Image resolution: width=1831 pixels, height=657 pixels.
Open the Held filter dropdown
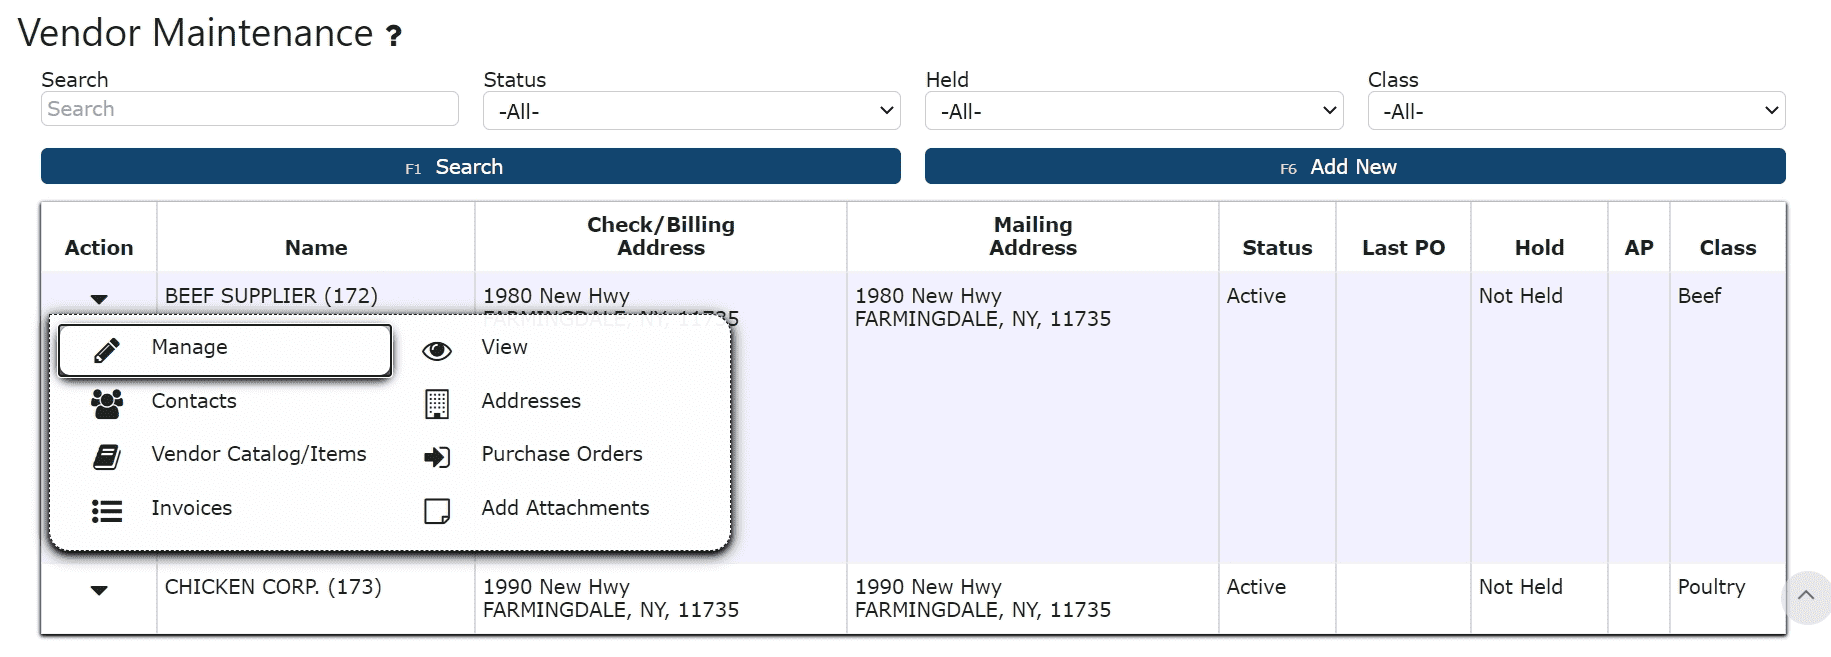[1134, 111]
